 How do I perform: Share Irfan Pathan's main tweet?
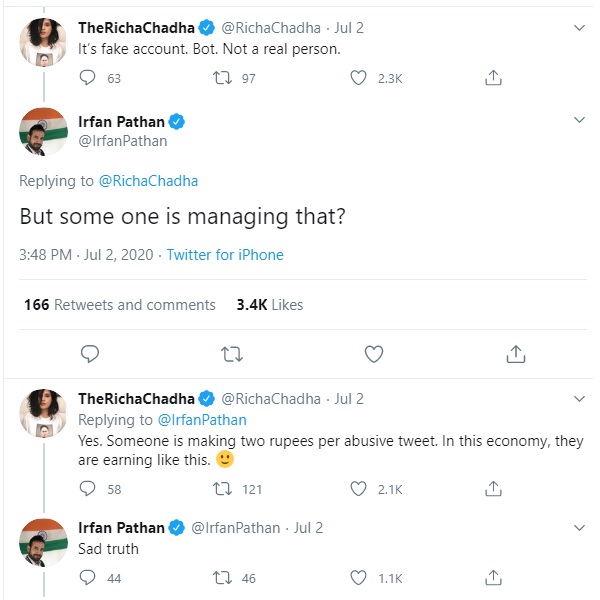516,353
